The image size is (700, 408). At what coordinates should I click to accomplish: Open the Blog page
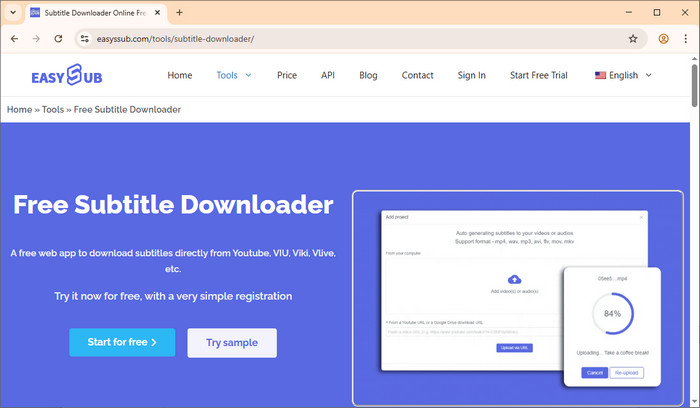pos(368,75)
